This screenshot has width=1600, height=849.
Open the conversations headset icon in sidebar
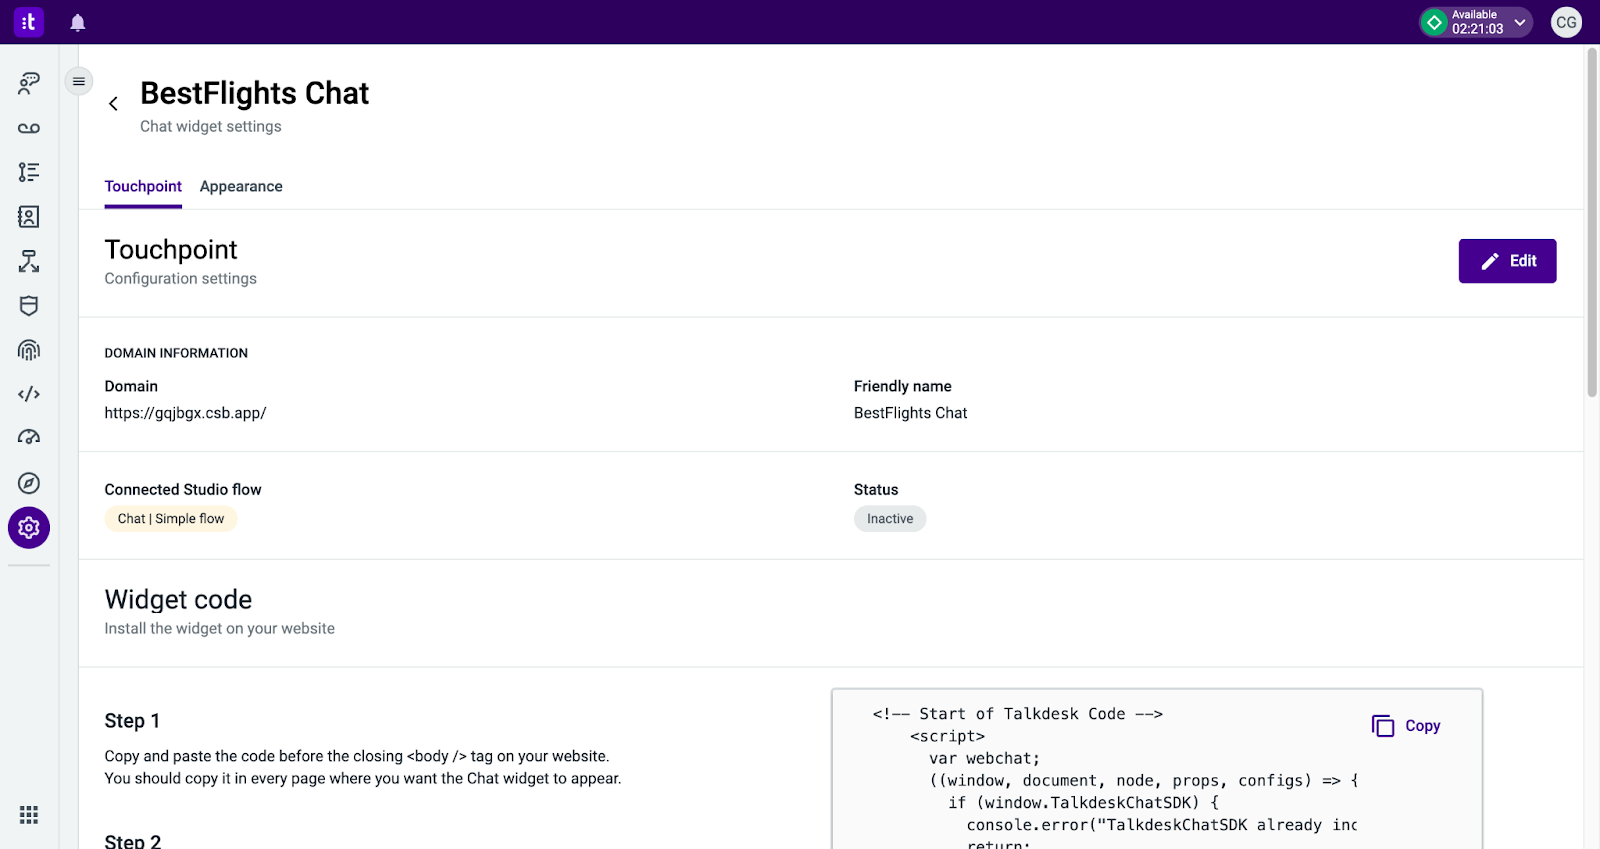pos(29,83)
